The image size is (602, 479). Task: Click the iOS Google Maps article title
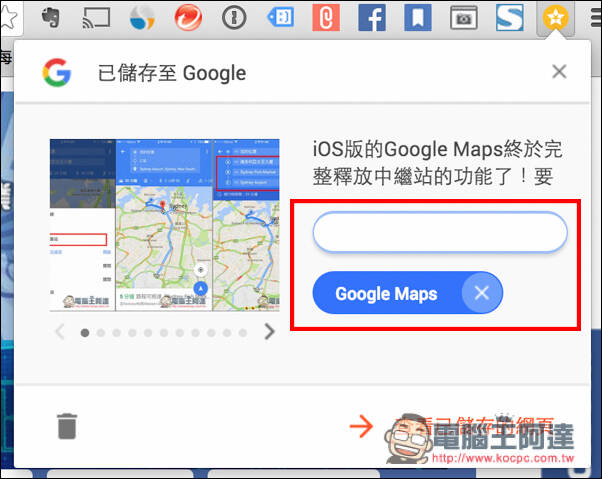pos(437,163)
